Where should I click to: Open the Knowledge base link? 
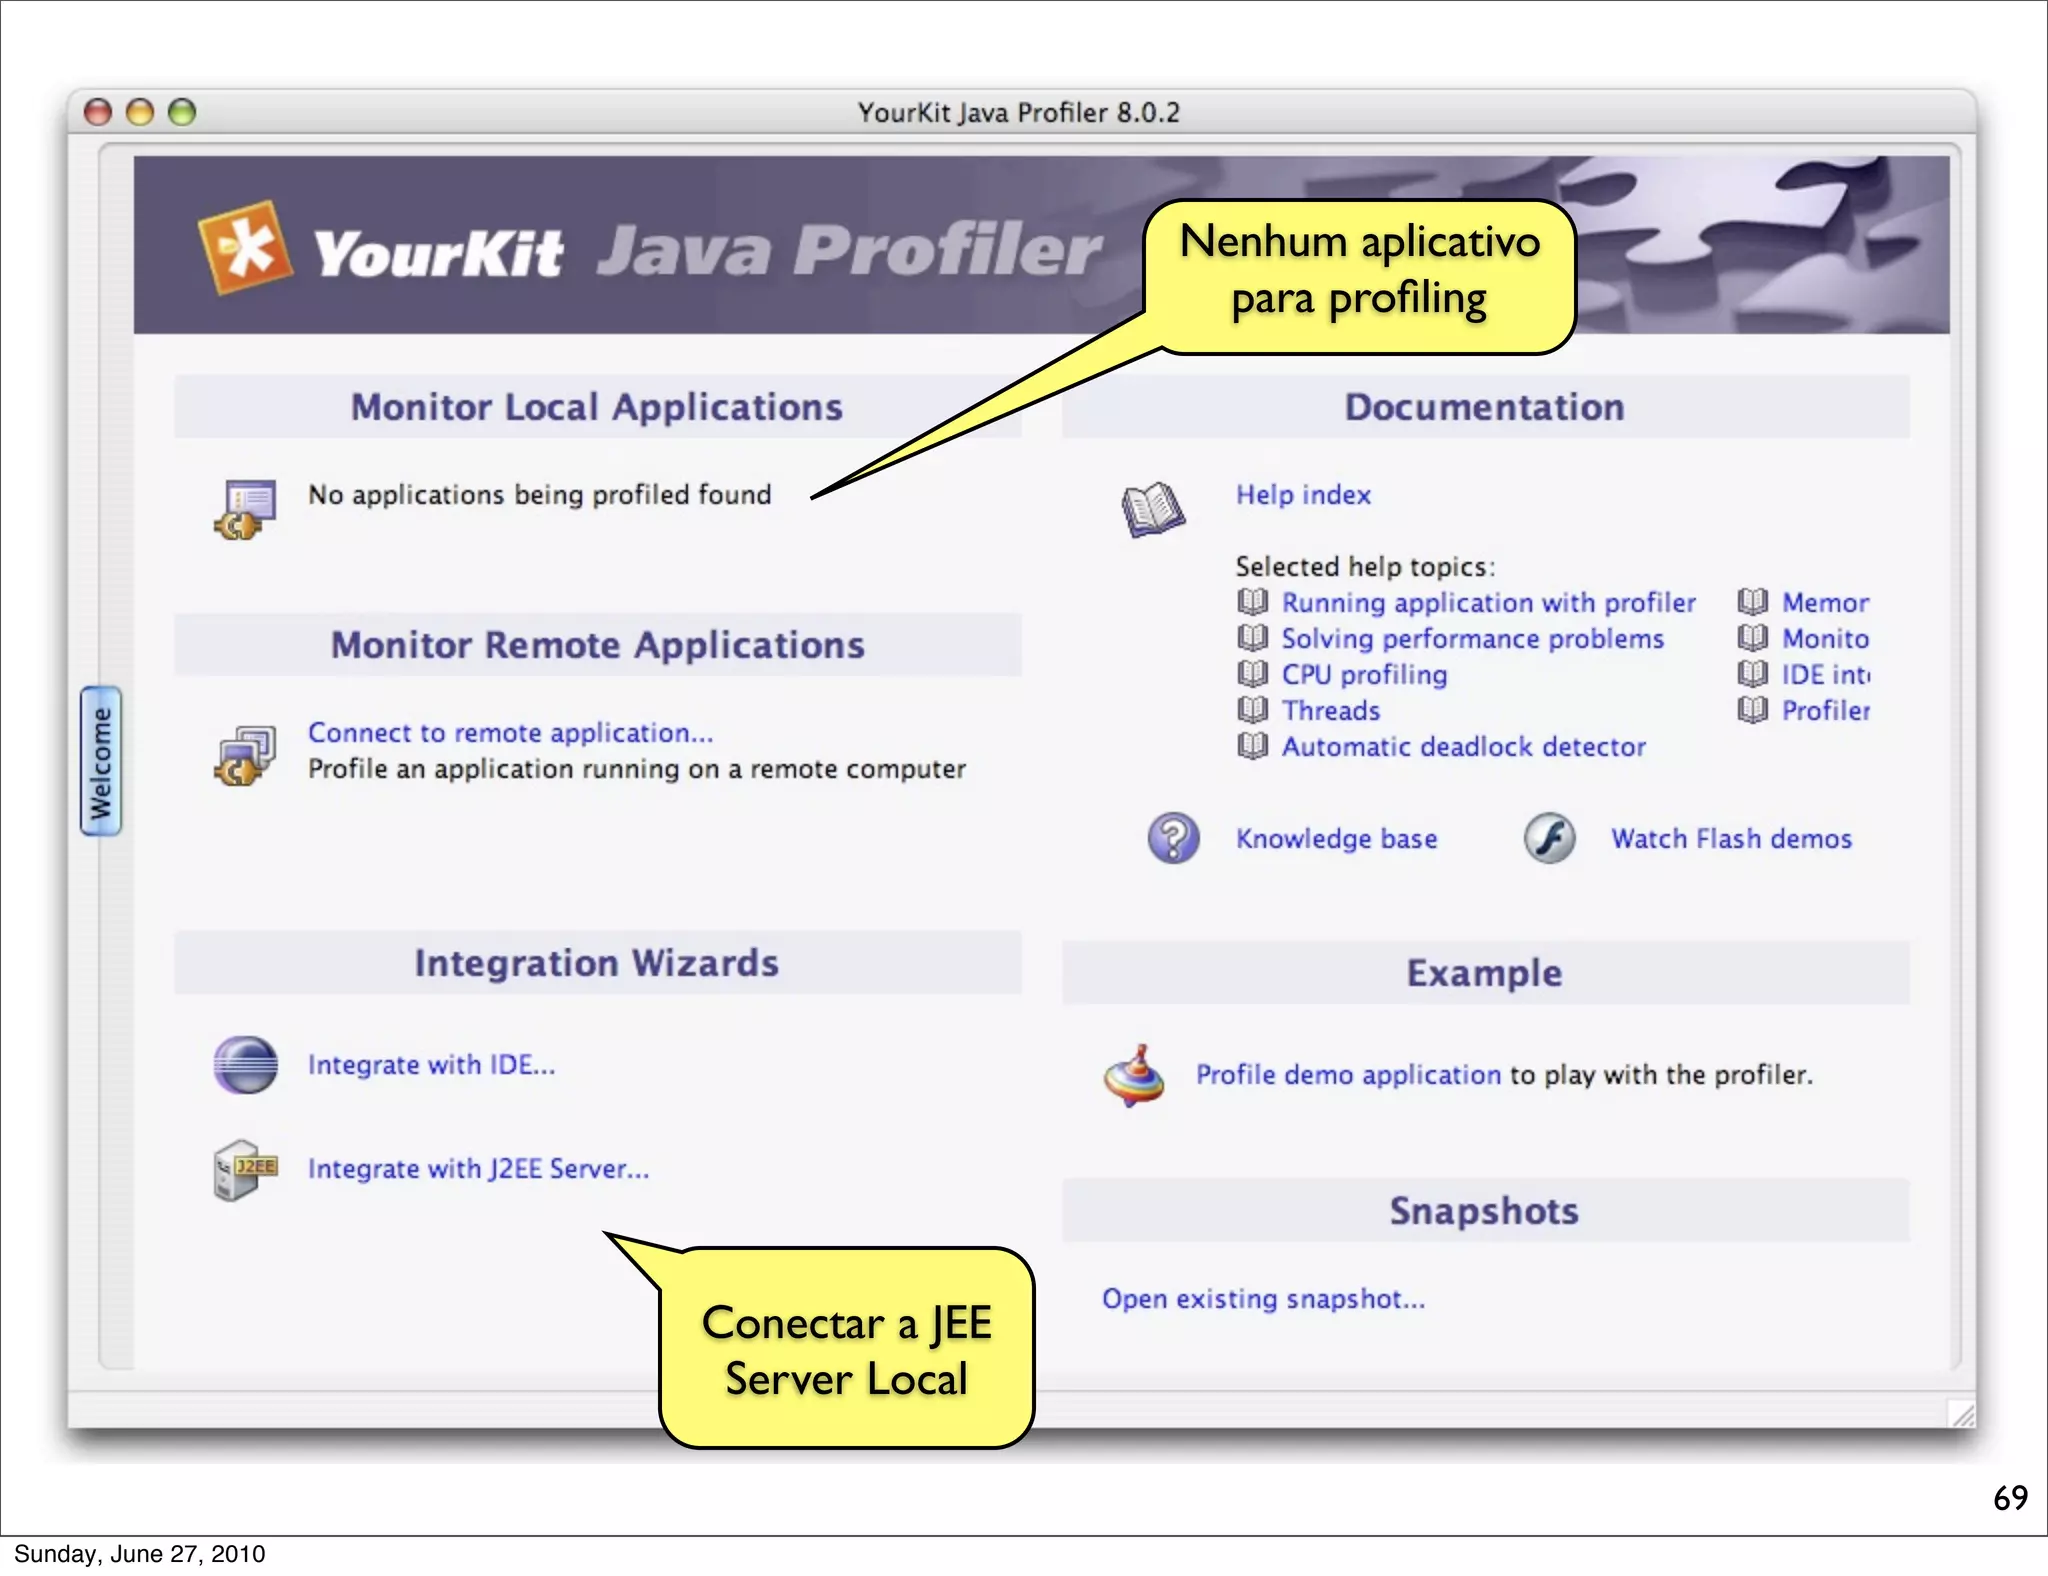pyautogui.click(x=1337, y=839)
